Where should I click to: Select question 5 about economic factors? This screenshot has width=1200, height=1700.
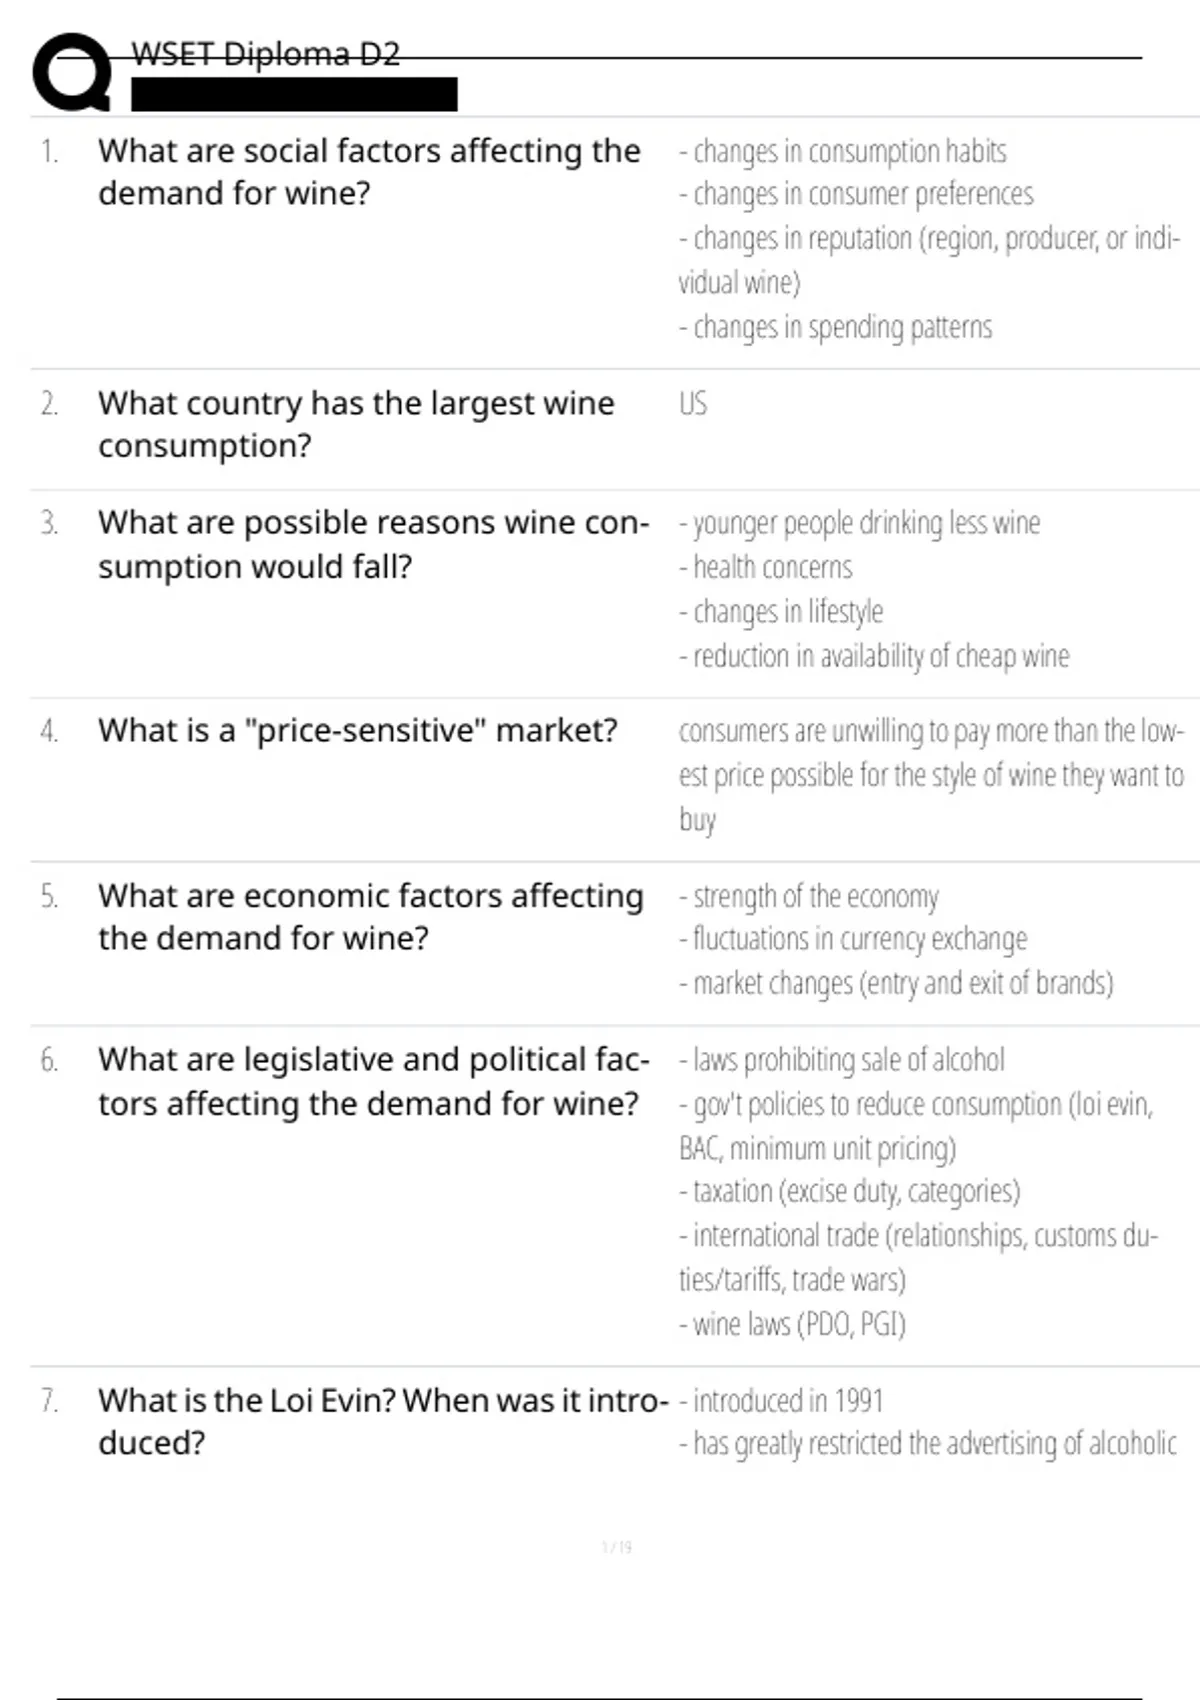370,917
